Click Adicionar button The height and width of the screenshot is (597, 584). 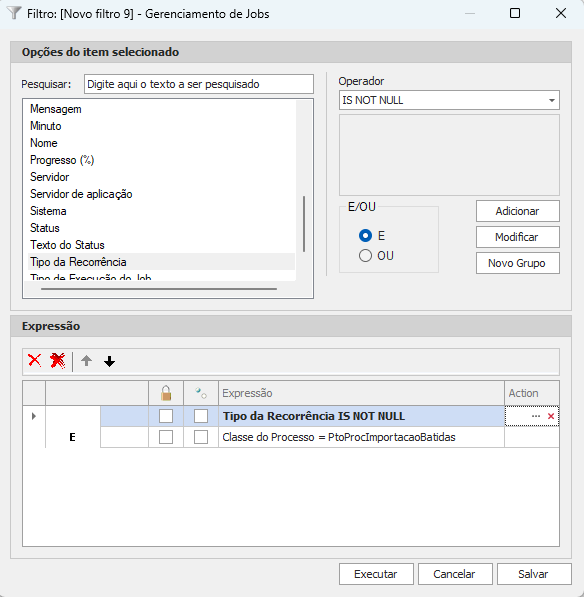pyautogui.click(x=518, y=211)
